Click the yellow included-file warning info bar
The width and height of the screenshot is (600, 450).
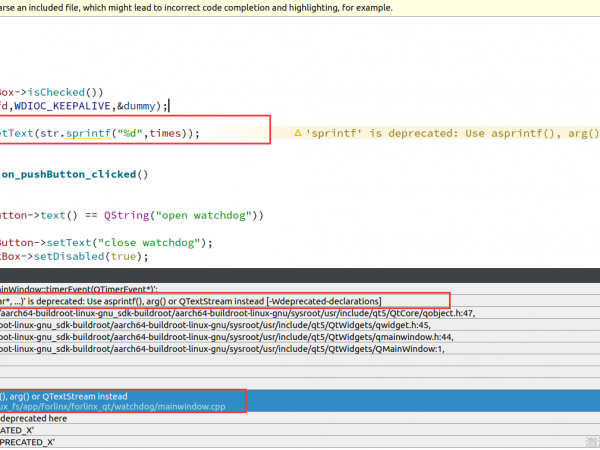click(300, 7)
